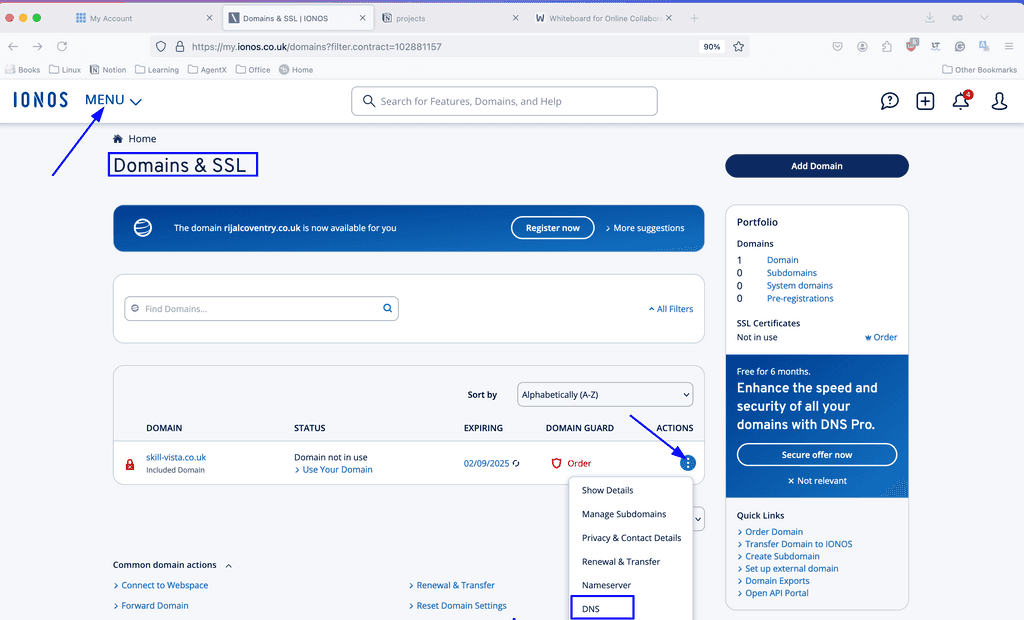1024x620 pixels.
Task: Dismiss promo with Not relevant
Action: [x=816, y=481]
